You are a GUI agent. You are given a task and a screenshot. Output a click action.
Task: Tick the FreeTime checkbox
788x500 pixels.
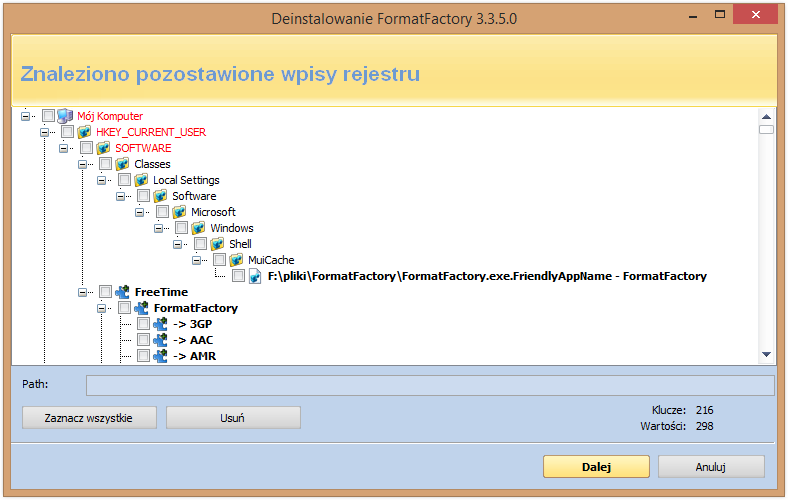tap(106, 292)
